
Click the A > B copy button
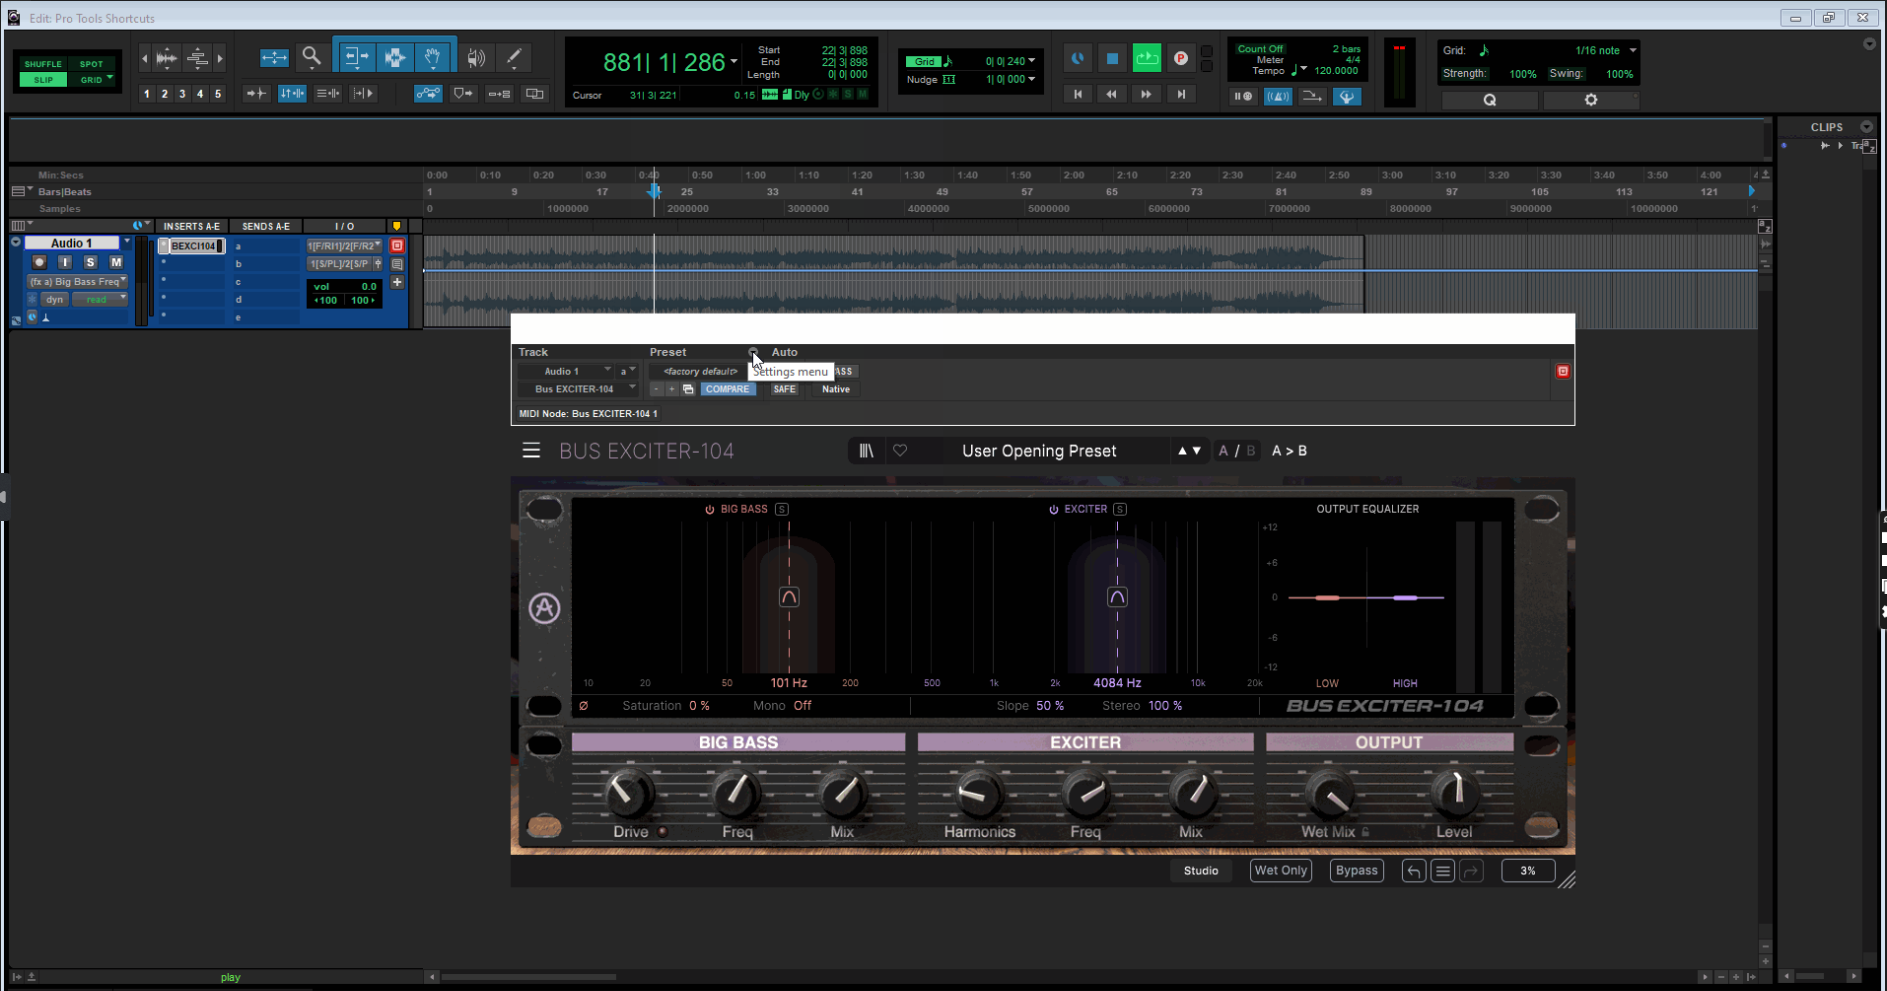[x=1289, y=451]
